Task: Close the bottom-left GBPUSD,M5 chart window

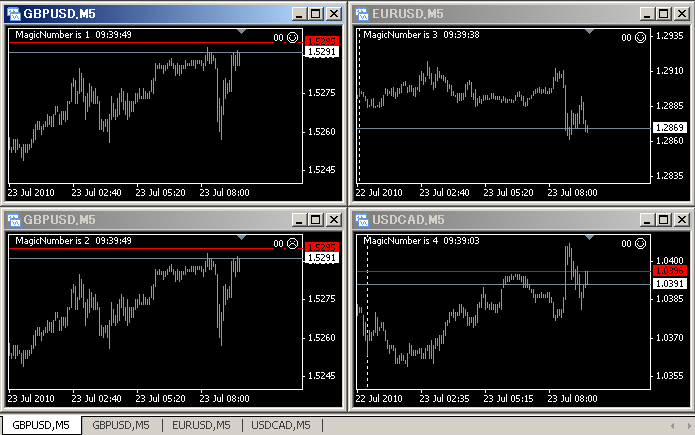Action: (334, 220)
